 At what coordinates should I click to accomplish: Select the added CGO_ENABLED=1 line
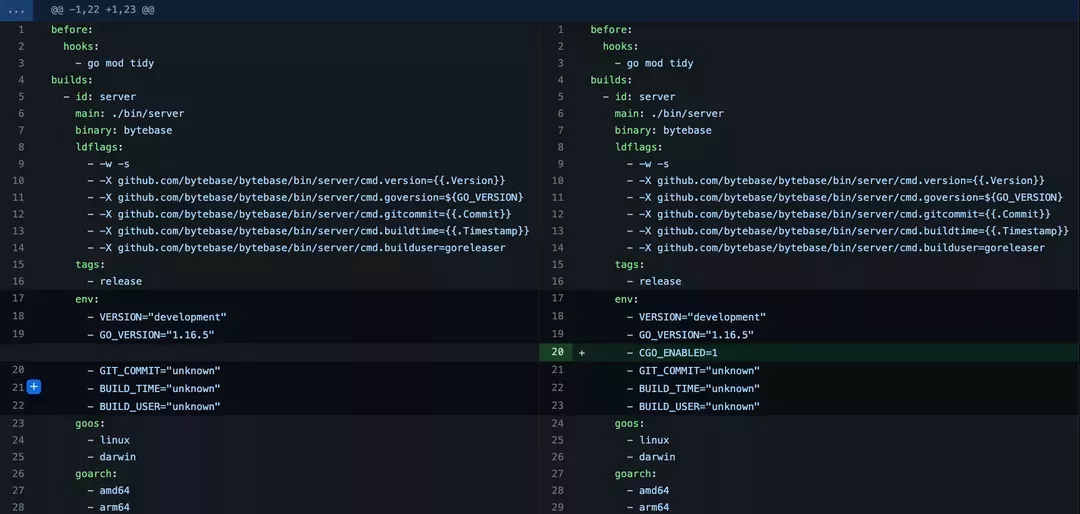click(x=678, y=352)
